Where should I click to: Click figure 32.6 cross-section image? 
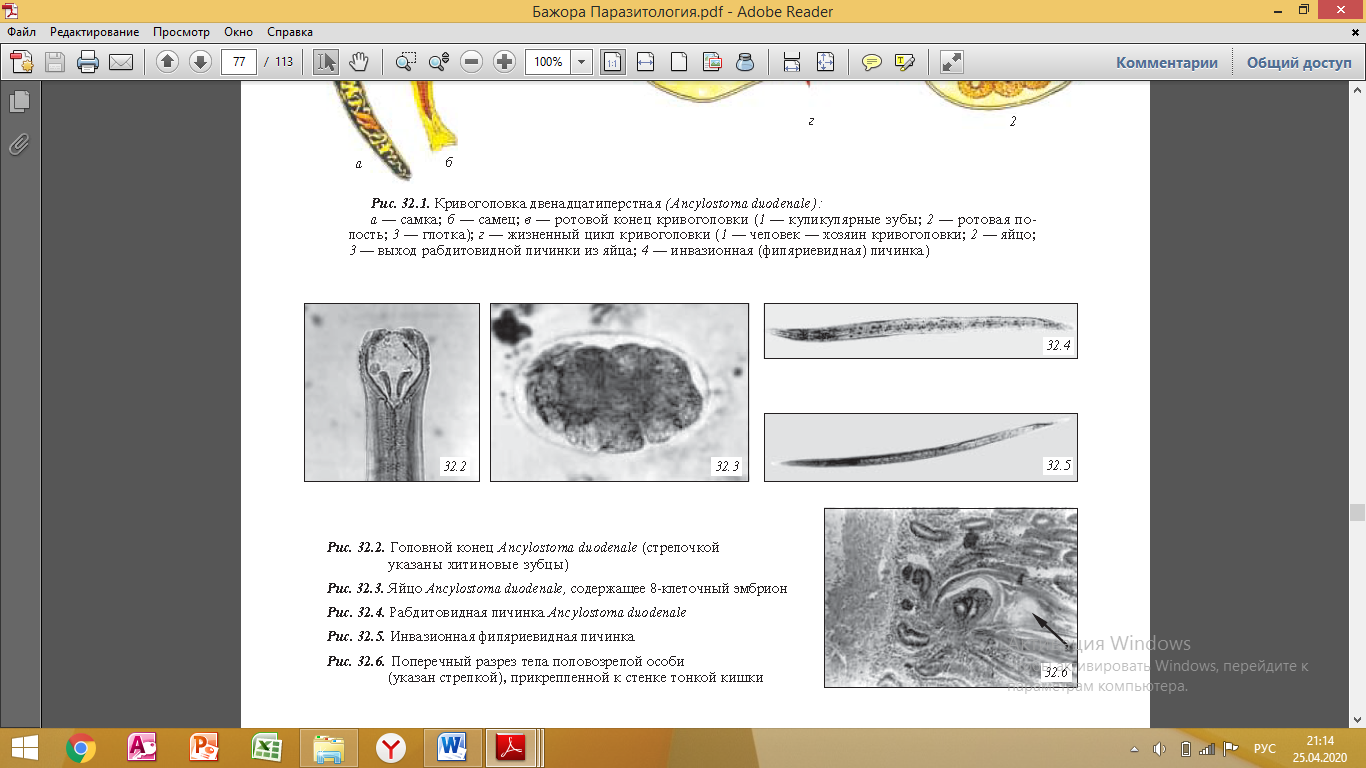pyautogui.click(x=951, y=598)
